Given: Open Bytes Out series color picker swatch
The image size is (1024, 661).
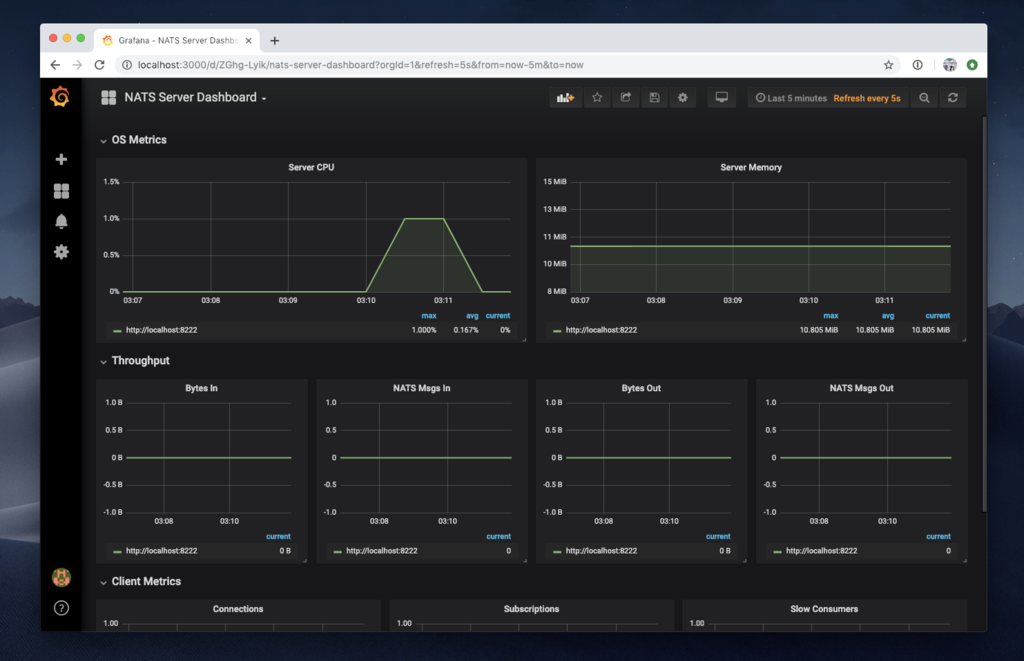Looking at the screenshot, I should click(x=556, y=551).
